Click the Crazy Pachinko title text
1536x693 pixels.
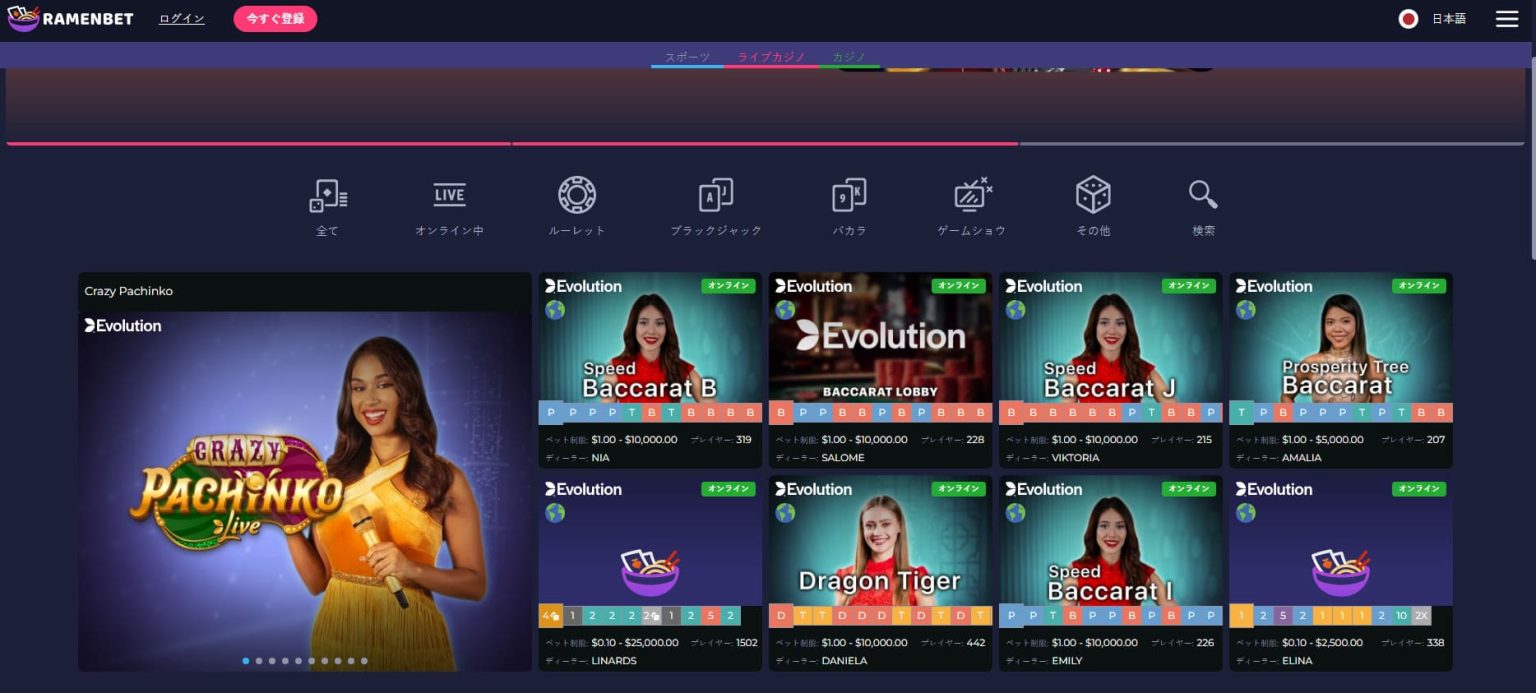click(x=129, y=291)
